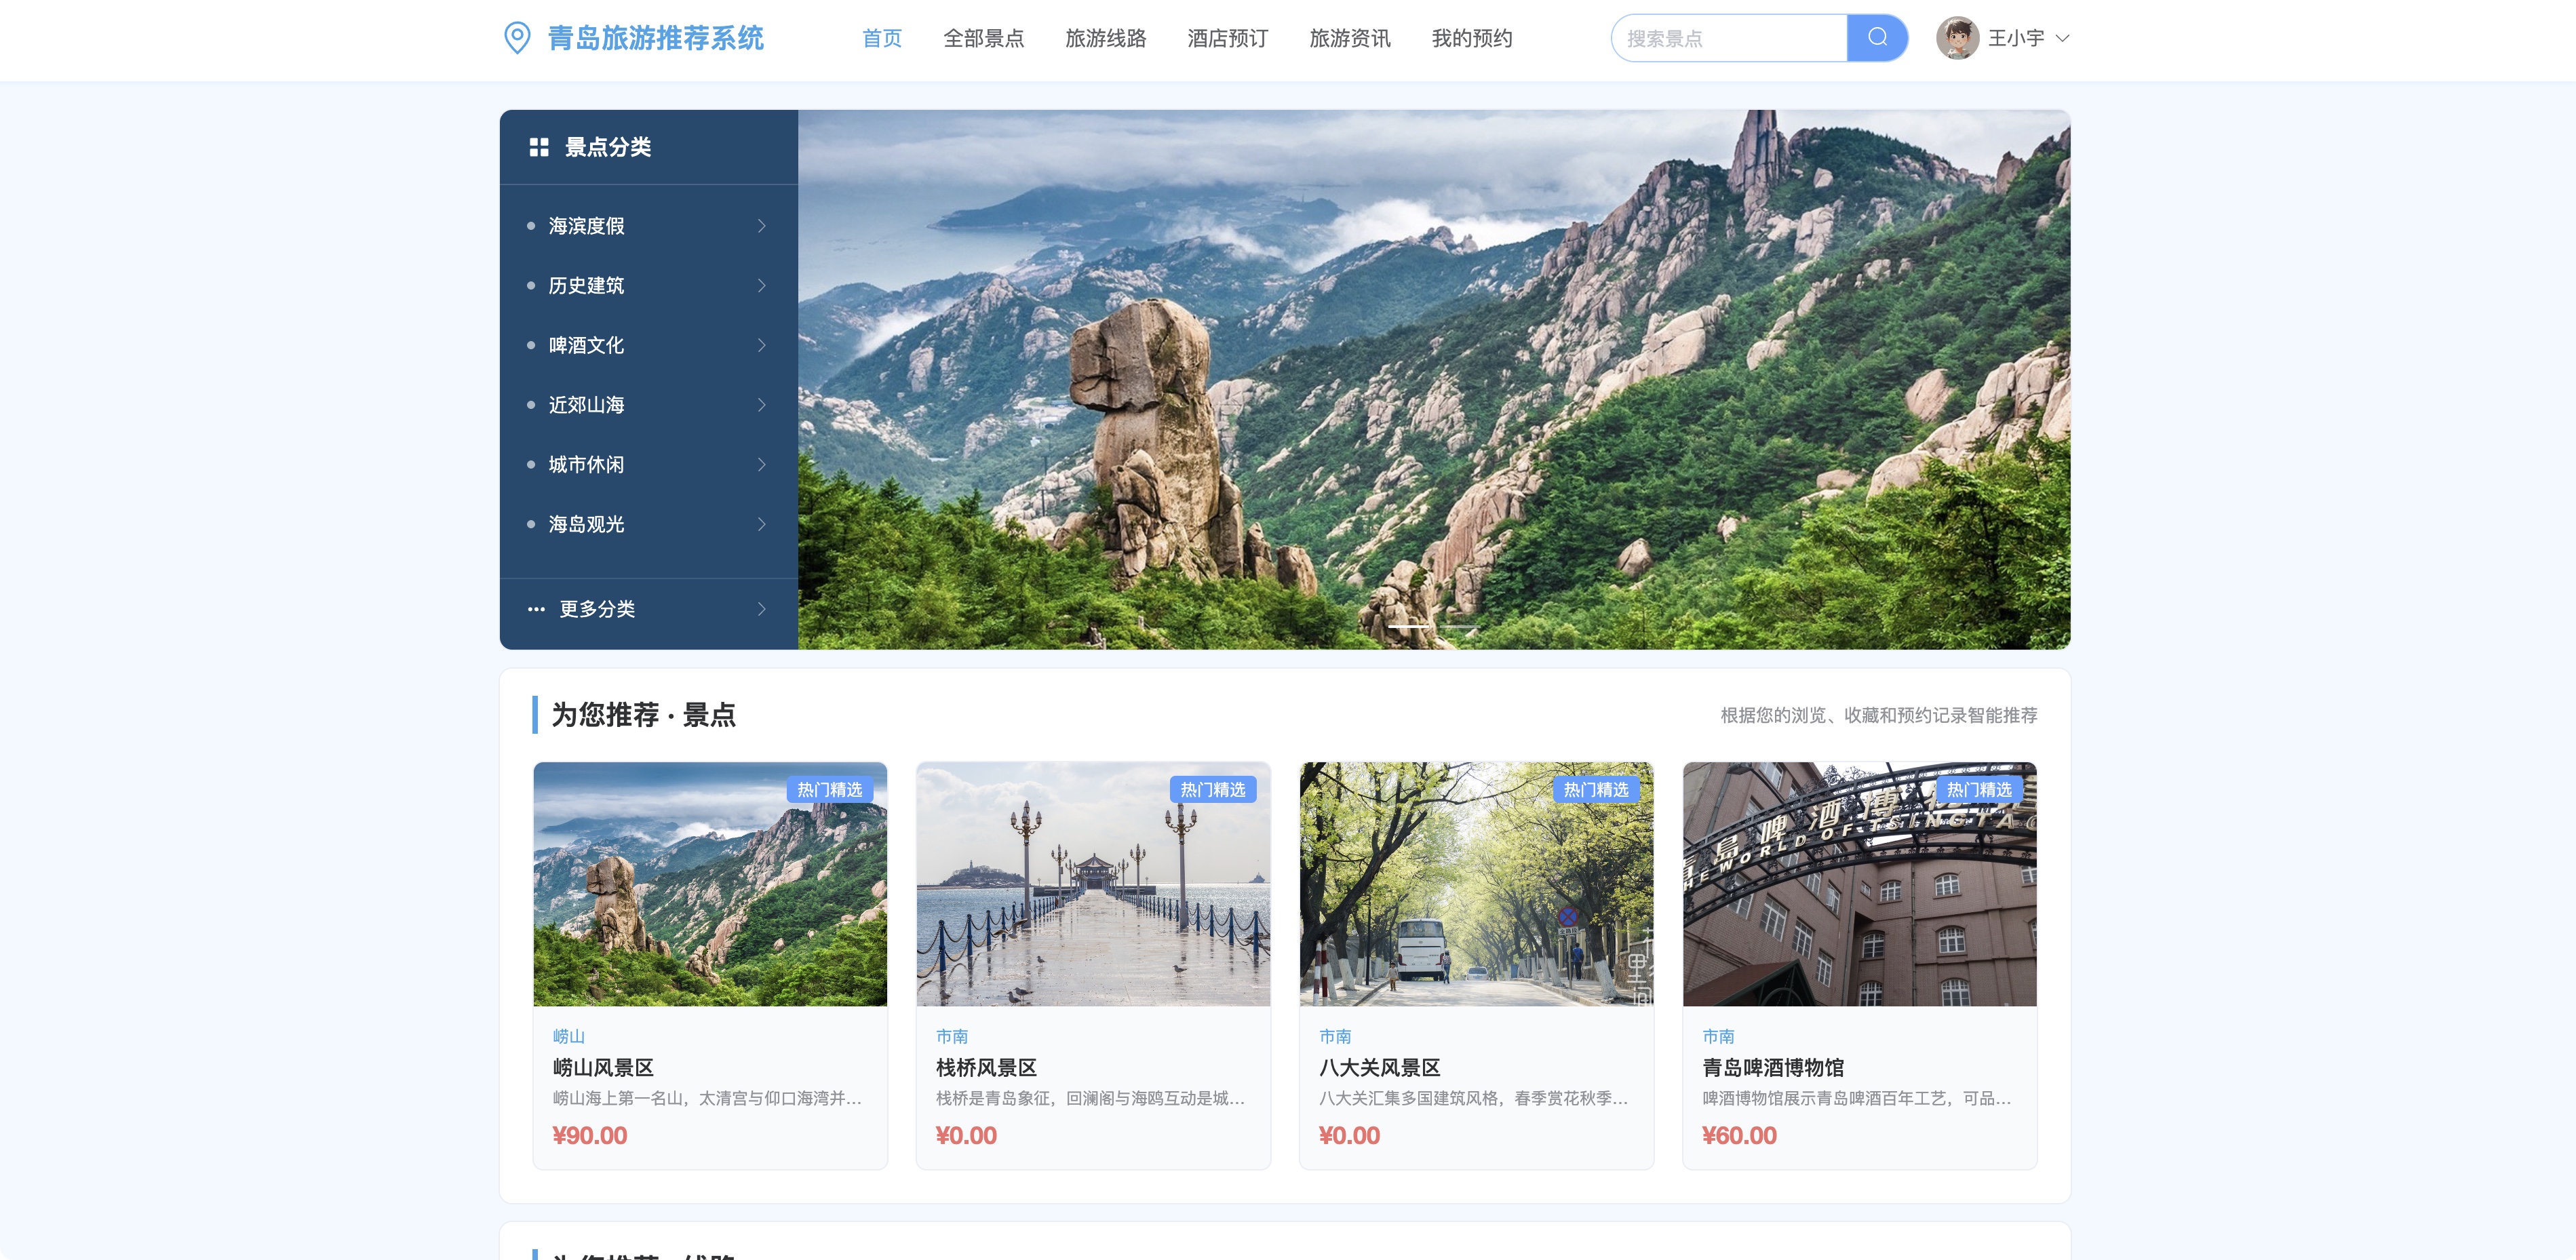Click the 为您推荐 · 景点 heading
This screenshot has height=1260, width=2576.
[644, 715]
